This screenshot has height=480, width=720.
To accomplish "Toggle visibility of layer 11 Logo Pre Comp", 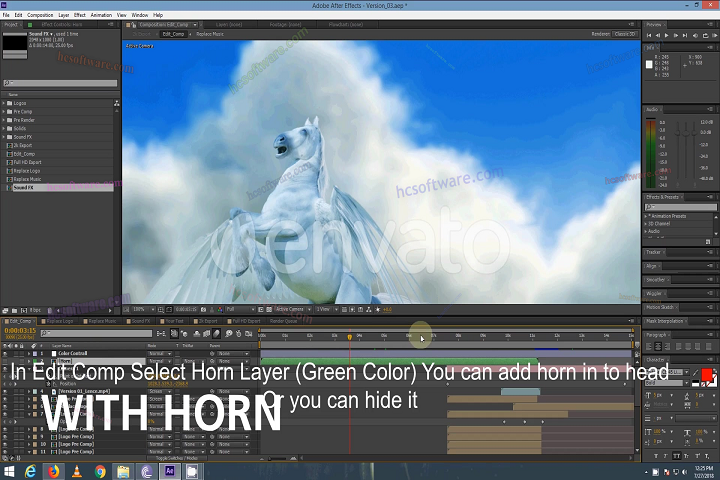I will click(x=5, y=452).
